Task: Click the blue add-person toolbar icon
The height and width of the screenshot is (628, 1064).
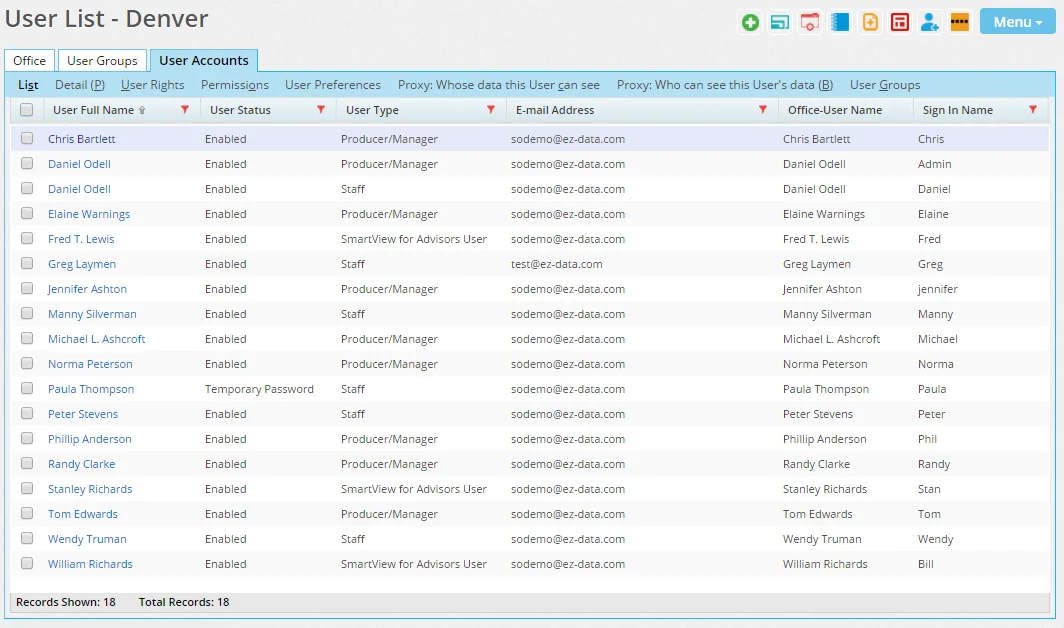Action: pyautogui.click(x=930, y=22)
